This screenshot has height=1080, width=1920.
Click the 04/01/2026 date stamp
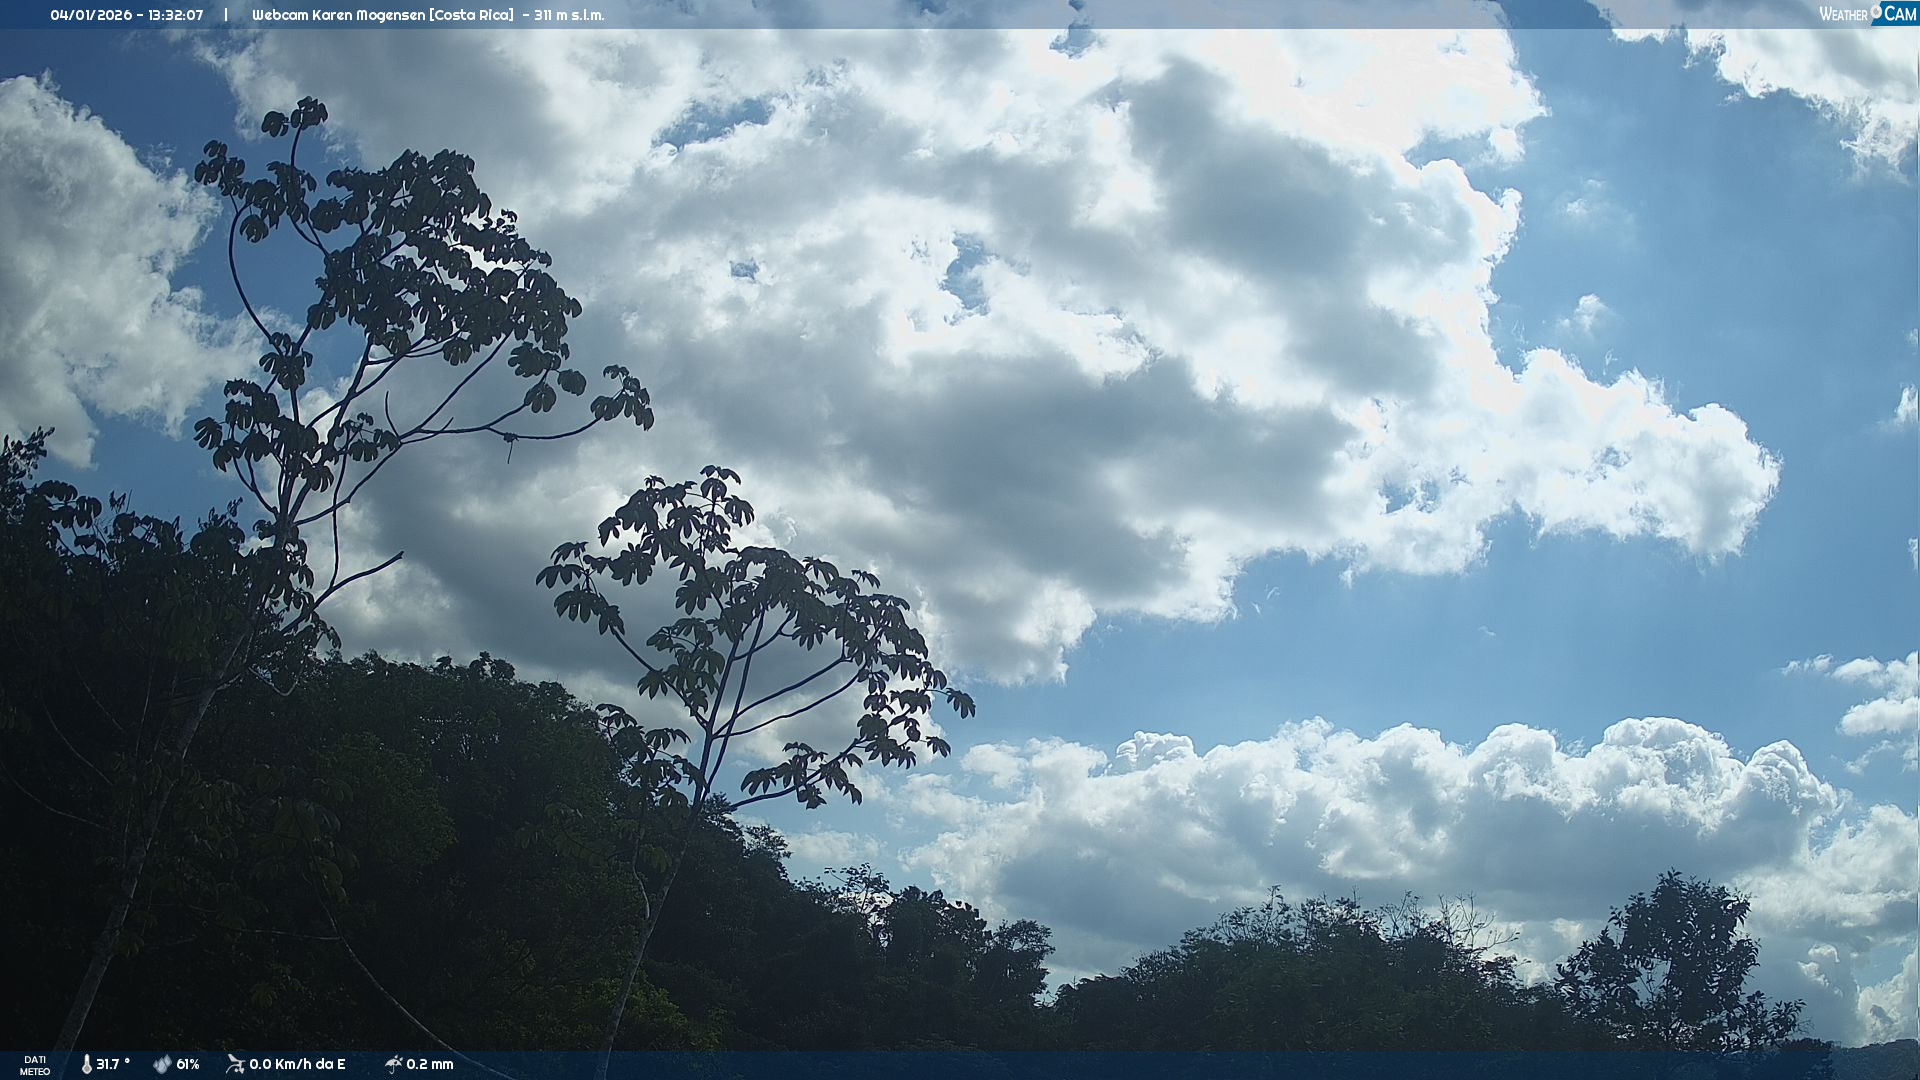(91, 15)
